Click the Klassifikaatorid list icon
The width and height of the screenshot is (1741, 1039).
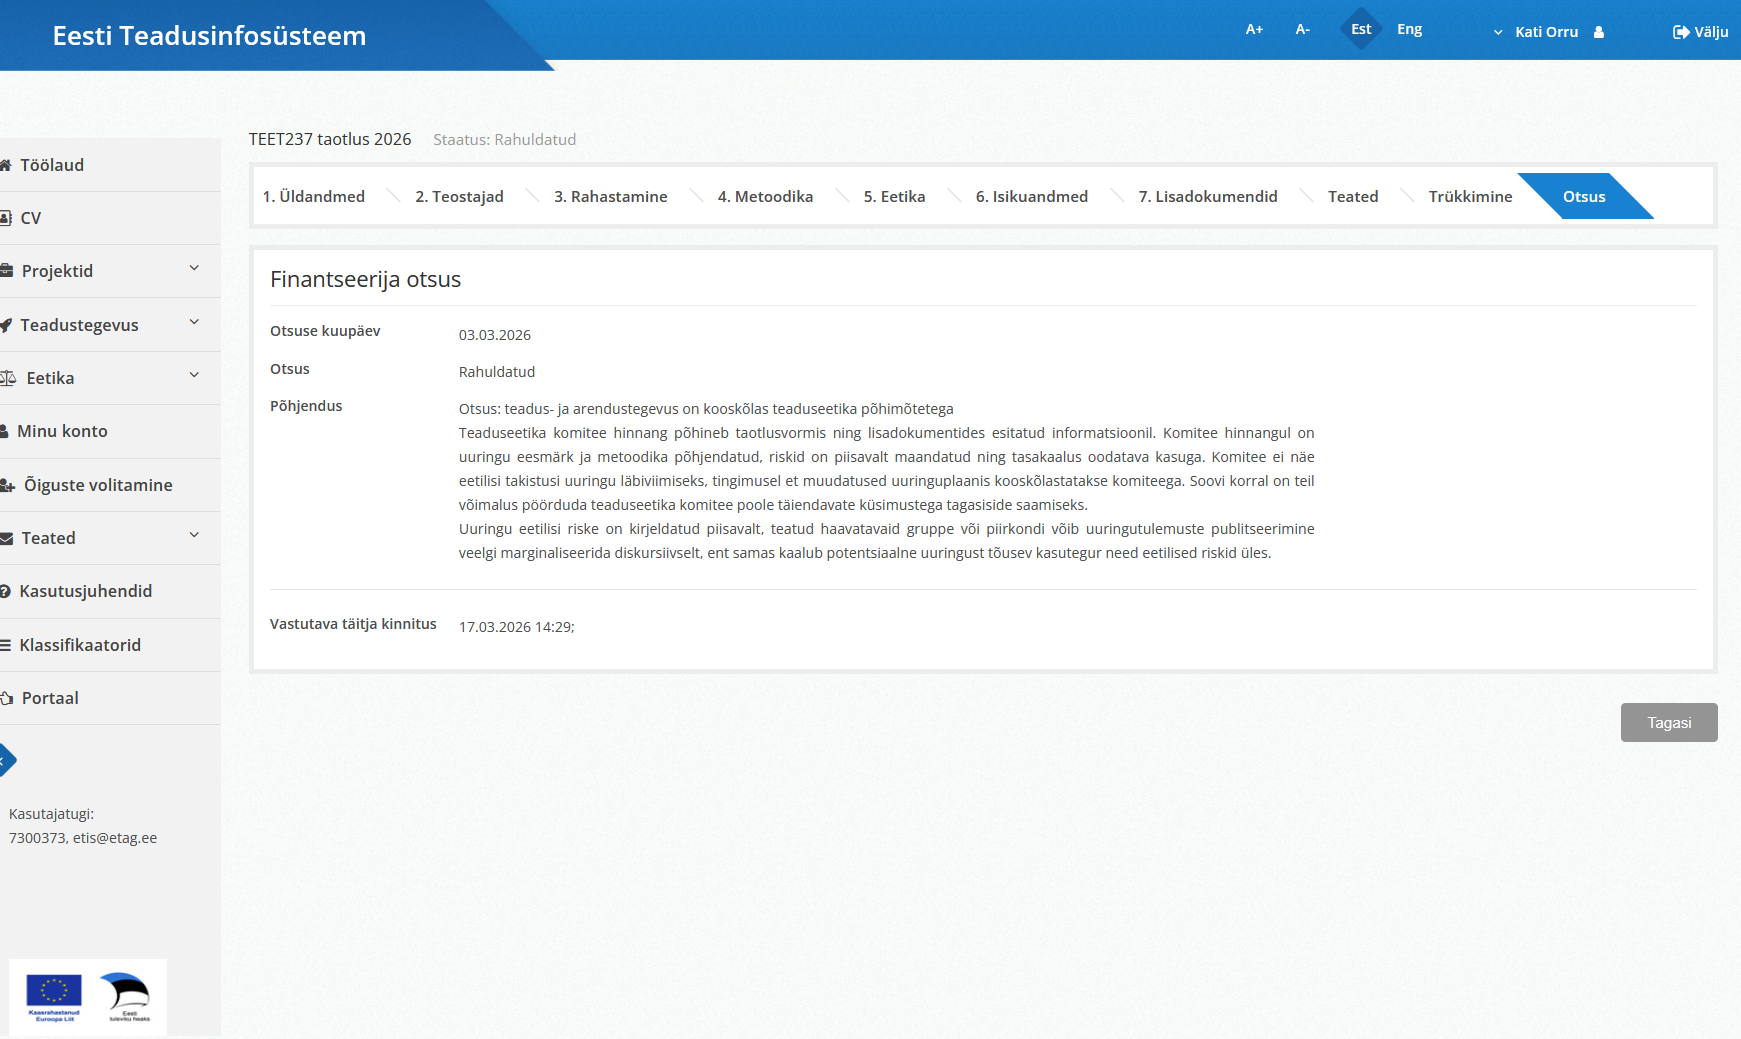pyautogui.click(x=5, y=645)
